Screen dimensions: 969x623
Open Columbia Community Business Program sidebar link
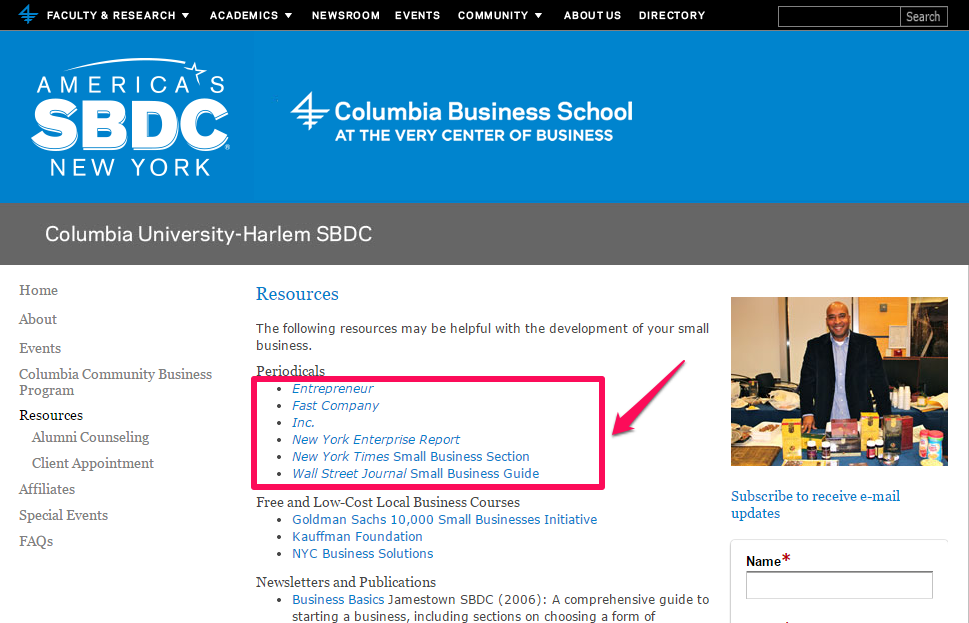click(116, 382)
